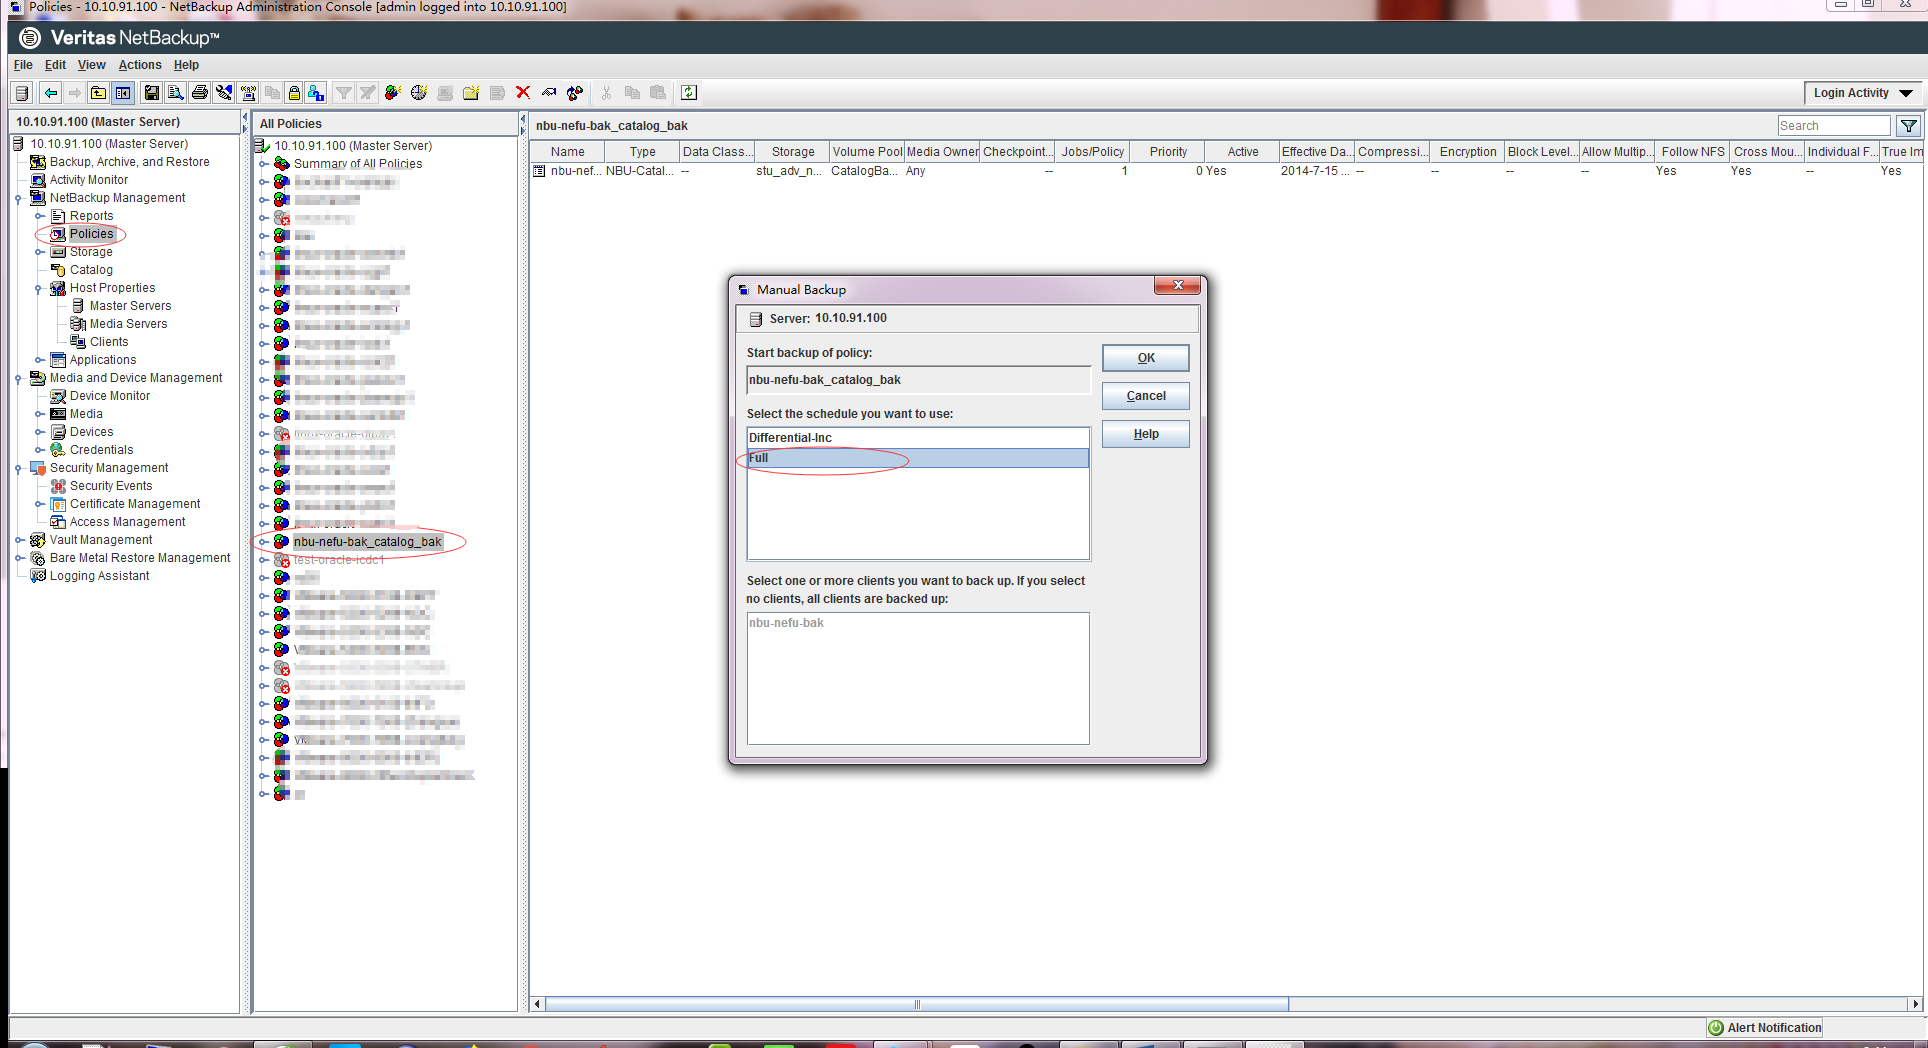Expand the Vault Management node
The image size is (1928, 1048).
(19, 540)
